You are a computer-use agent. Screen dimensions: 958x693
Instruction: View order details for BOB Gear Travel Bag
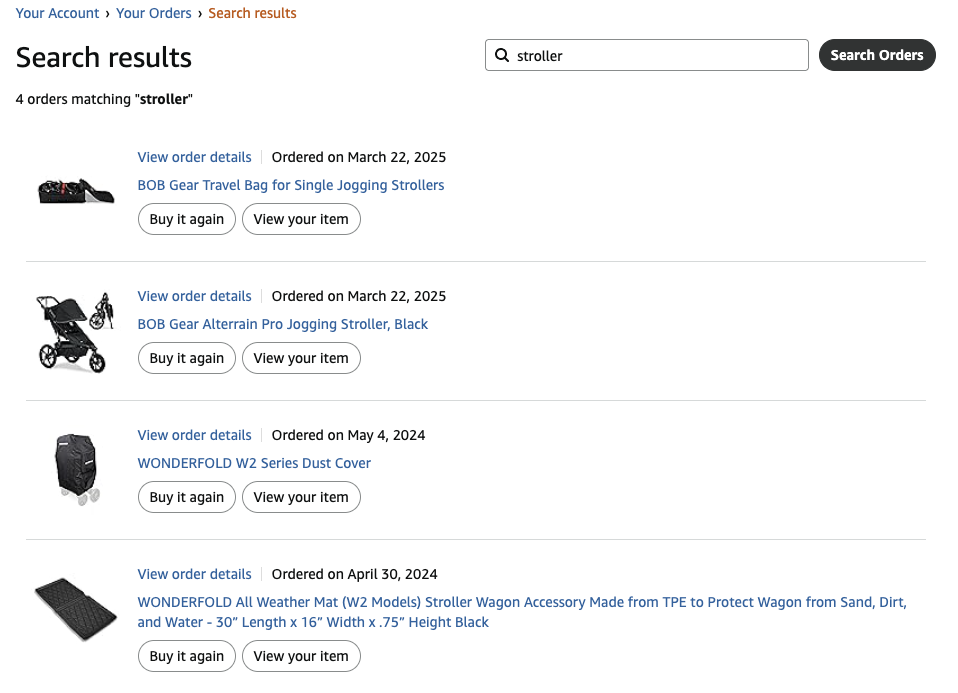point(194,157)
